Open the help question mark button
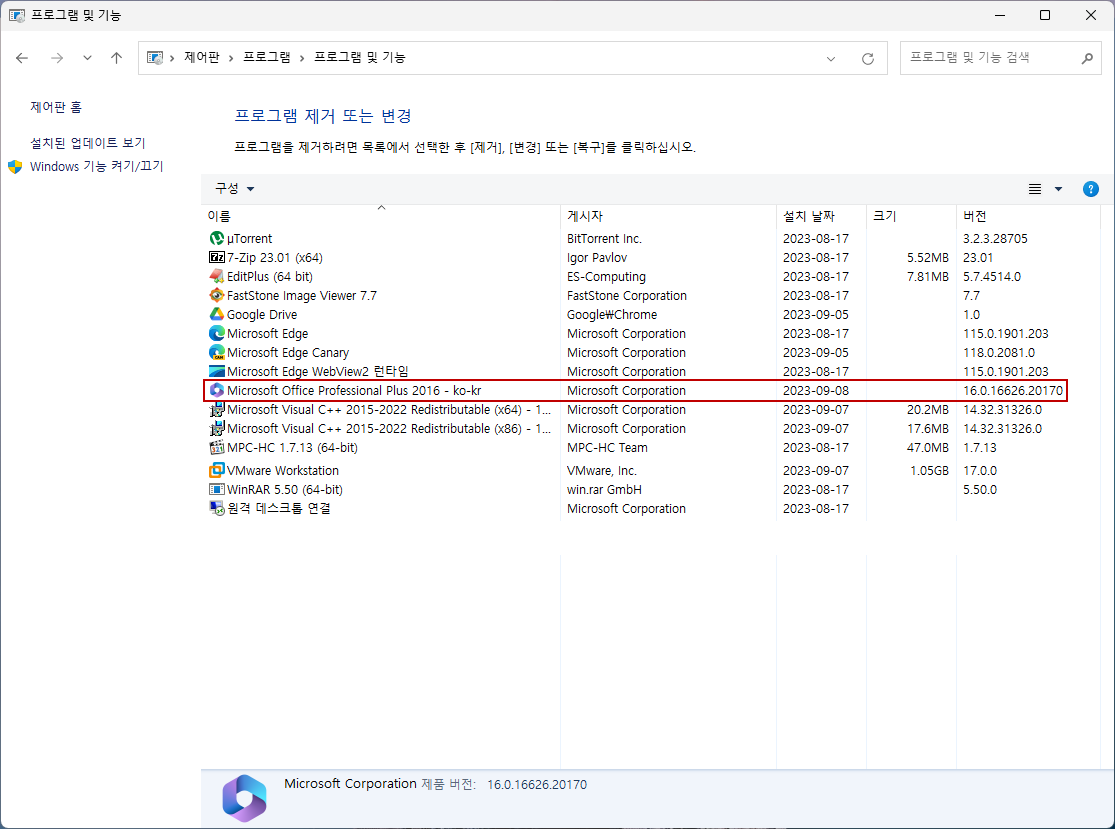This screenshot has width=1115, height=829. coord(1090,188)
